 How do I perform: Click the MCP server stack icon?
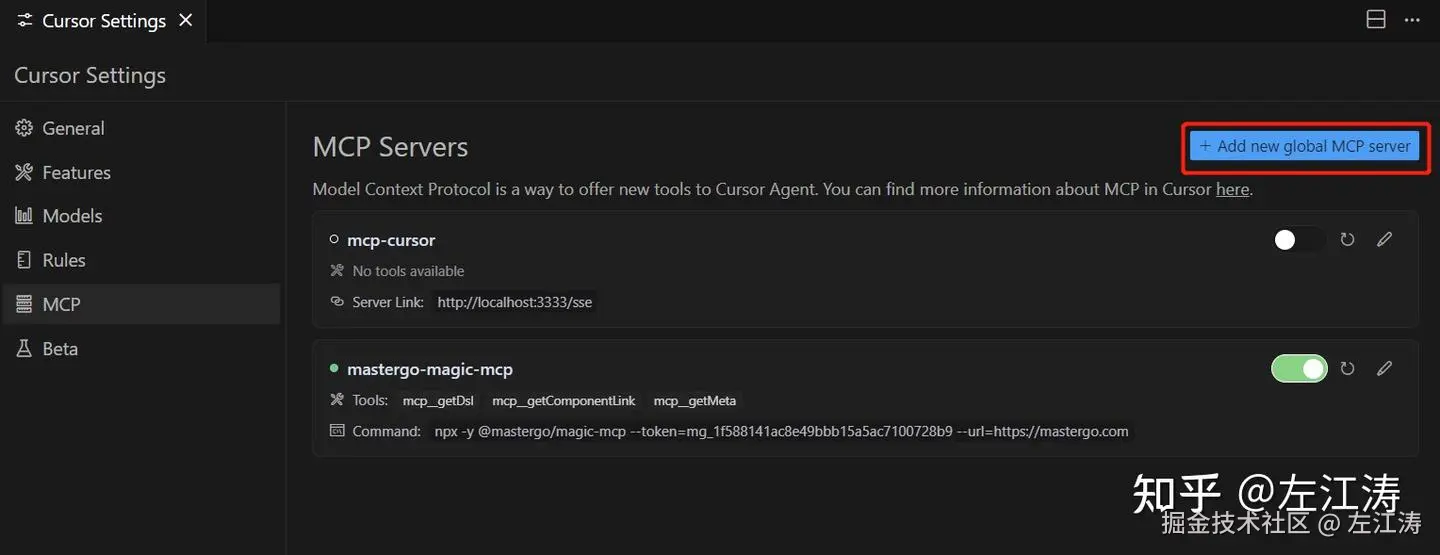pyautogui.click(x=24, y=304)
